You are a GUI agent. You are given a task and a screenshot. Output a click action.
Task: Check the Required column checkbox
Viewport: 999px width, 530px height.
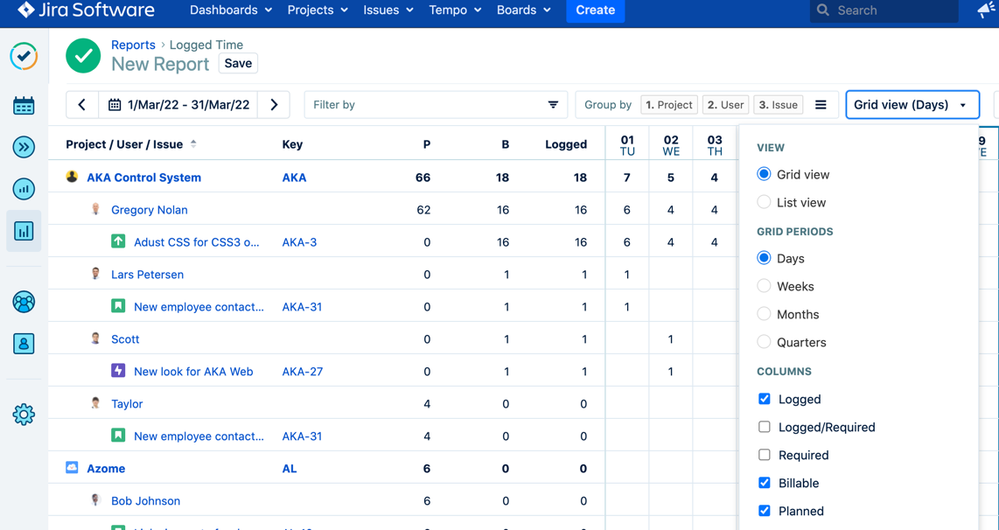[x=765, y=455]
